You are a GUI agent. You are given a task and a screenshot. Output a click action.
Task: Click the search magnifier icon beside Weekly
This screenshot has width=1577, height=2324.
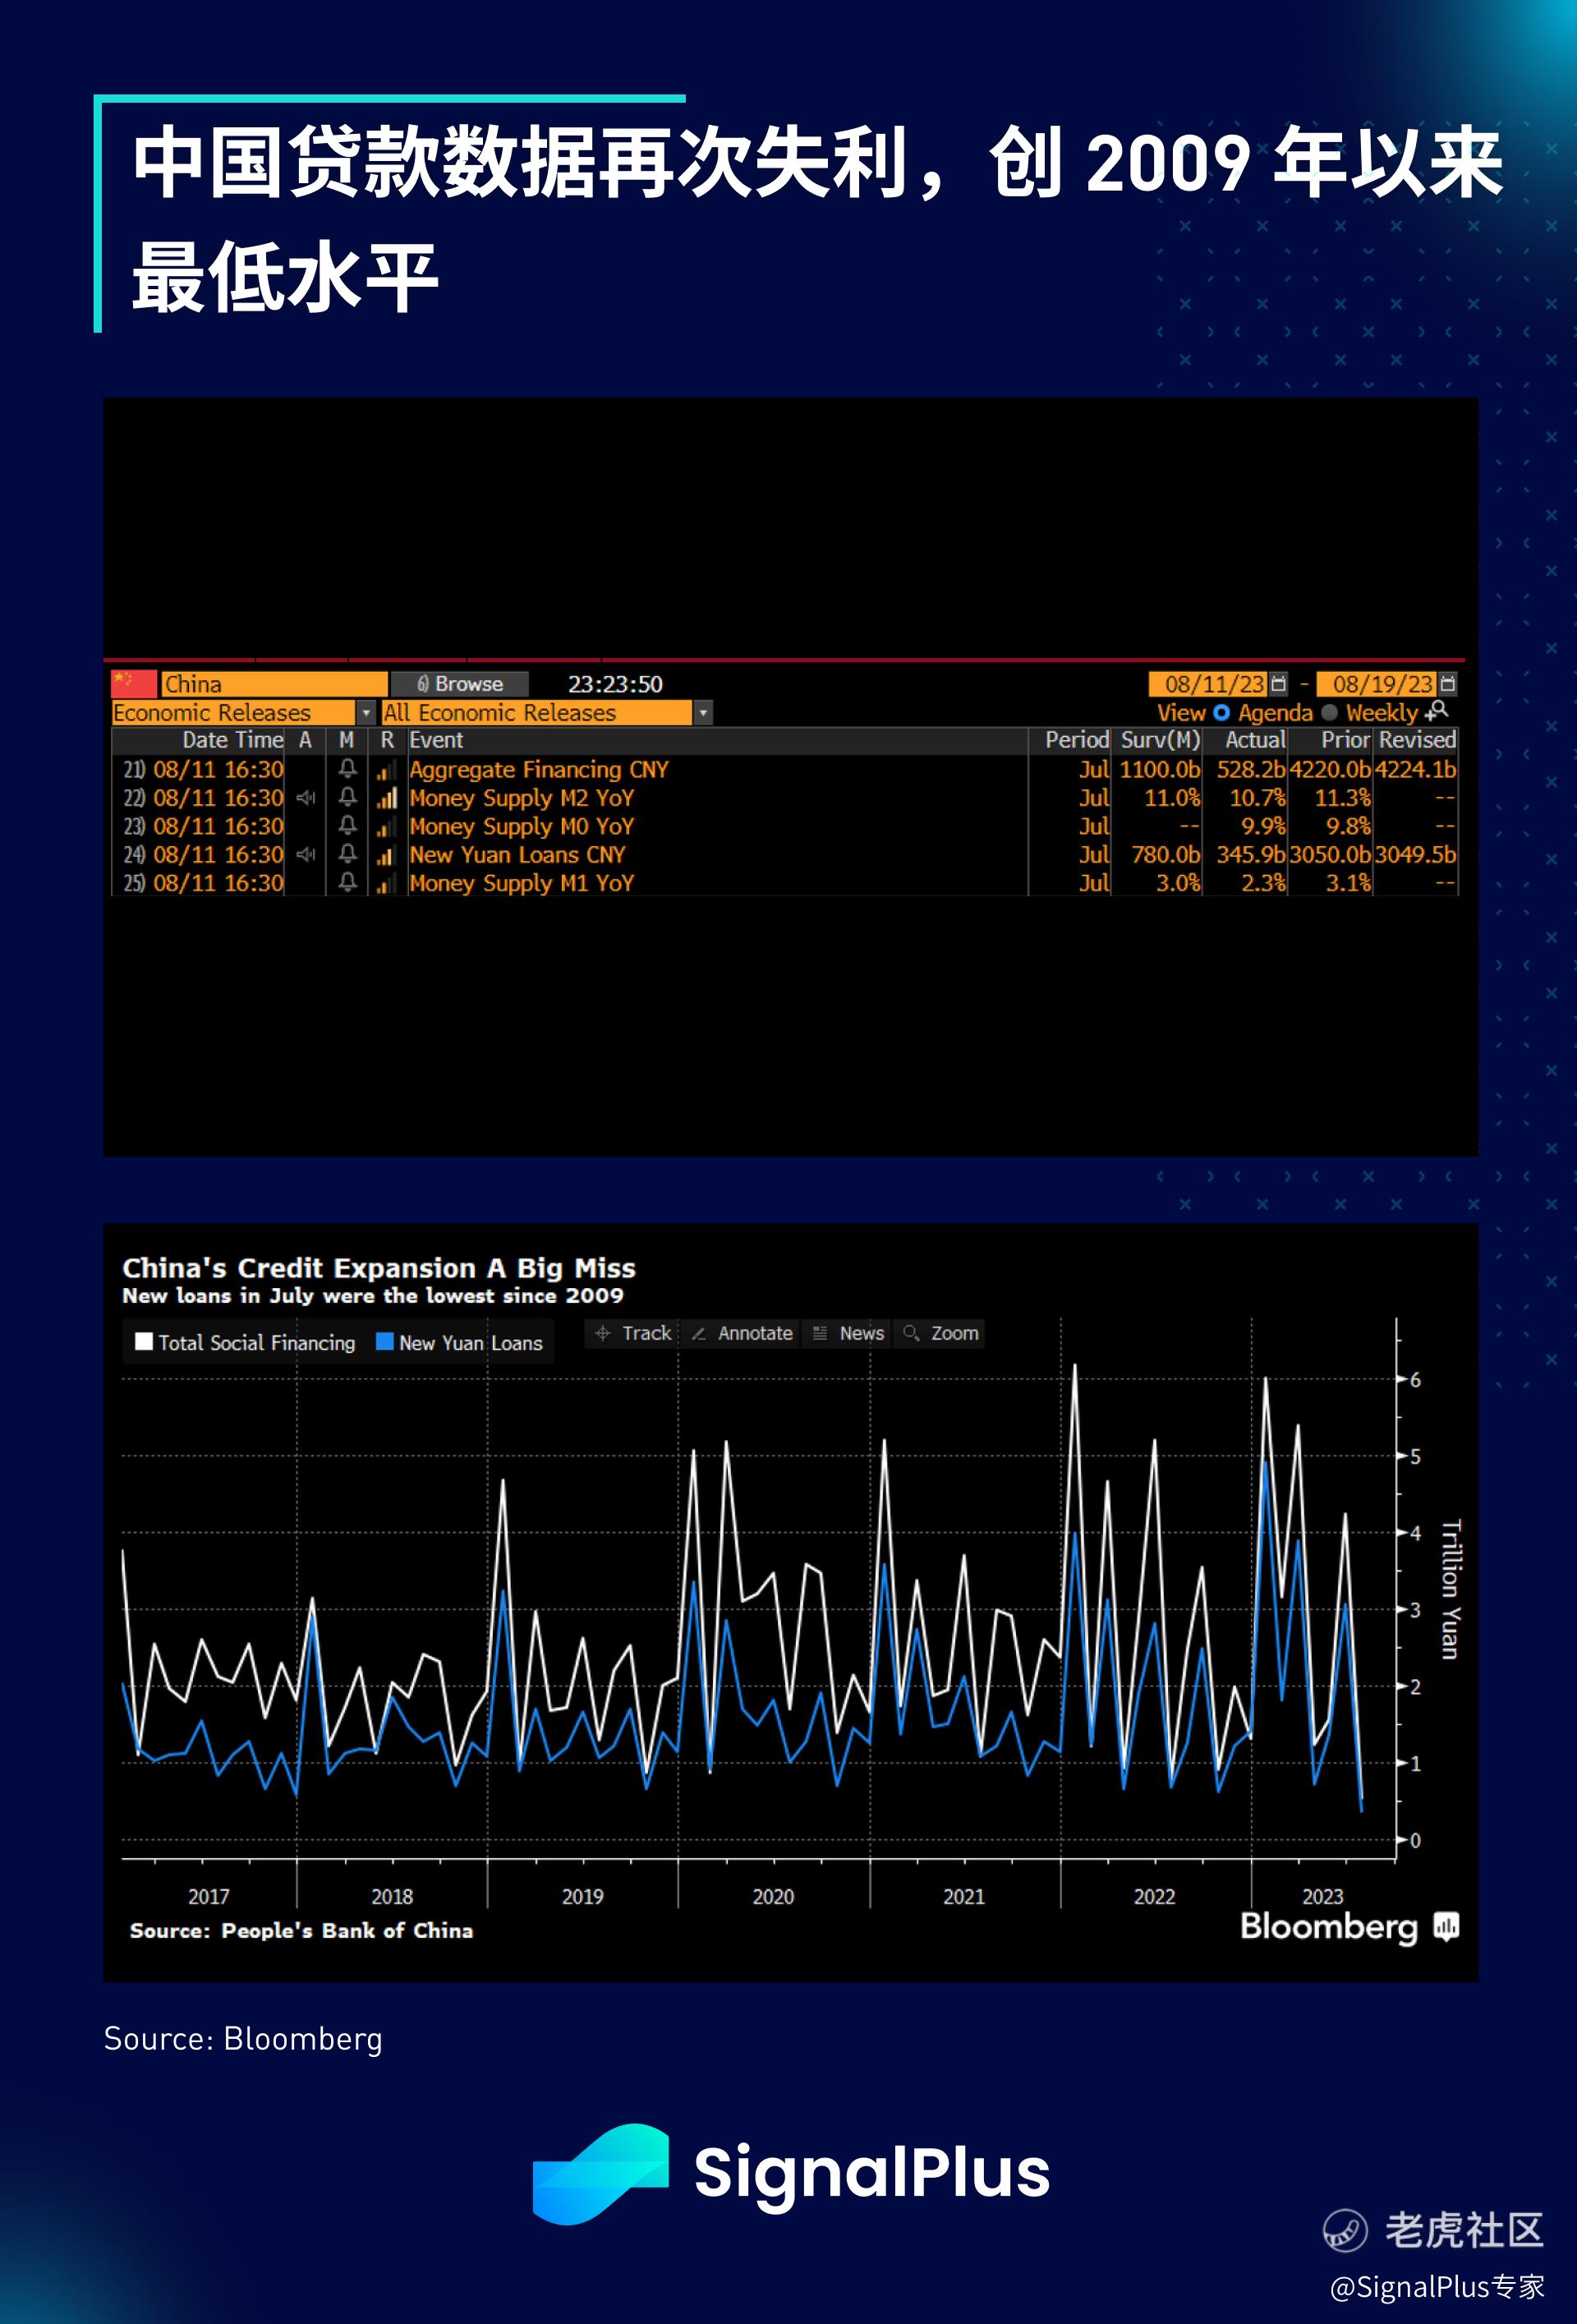[x=1437, y=711]
